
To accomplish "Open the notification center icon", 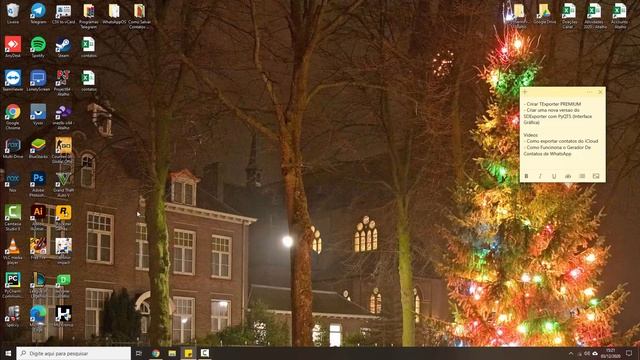I will (x=629, y=353).
